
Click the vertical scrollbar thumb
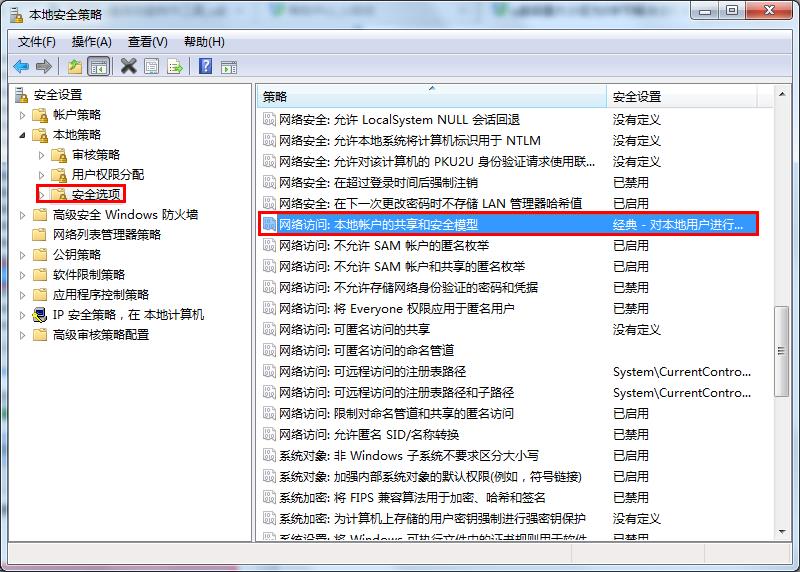[781, 351]
